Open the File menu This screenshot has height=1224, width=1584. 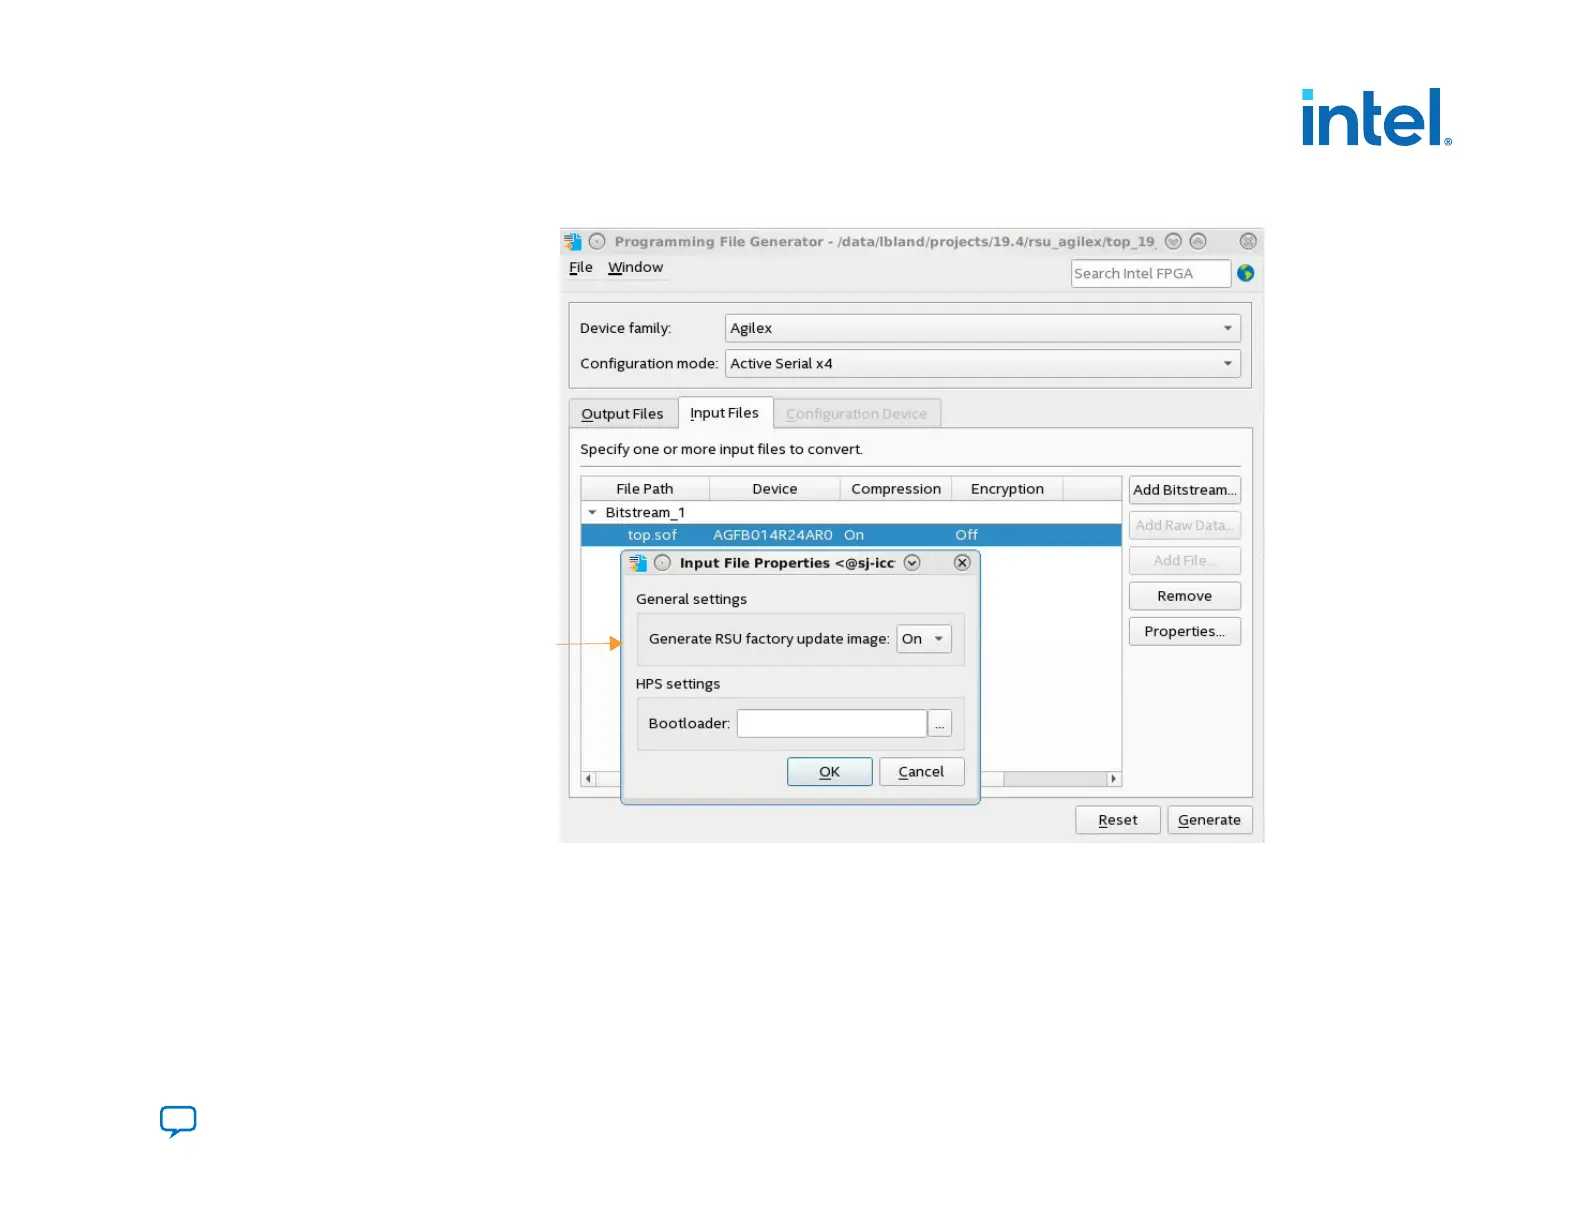coord(581,267)
